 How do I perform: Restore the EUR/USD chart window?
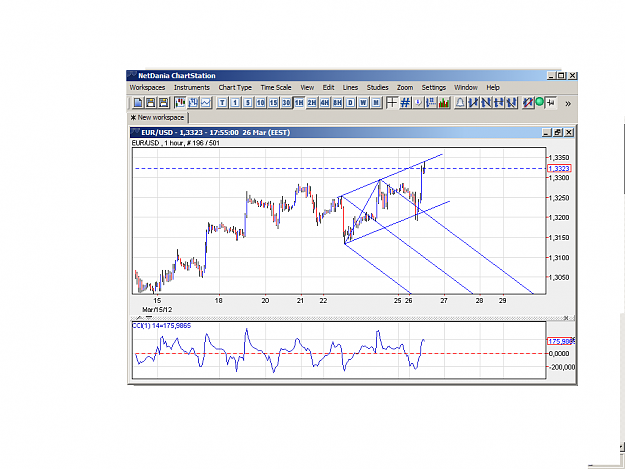pyautogui.click(x=558, y=132)
